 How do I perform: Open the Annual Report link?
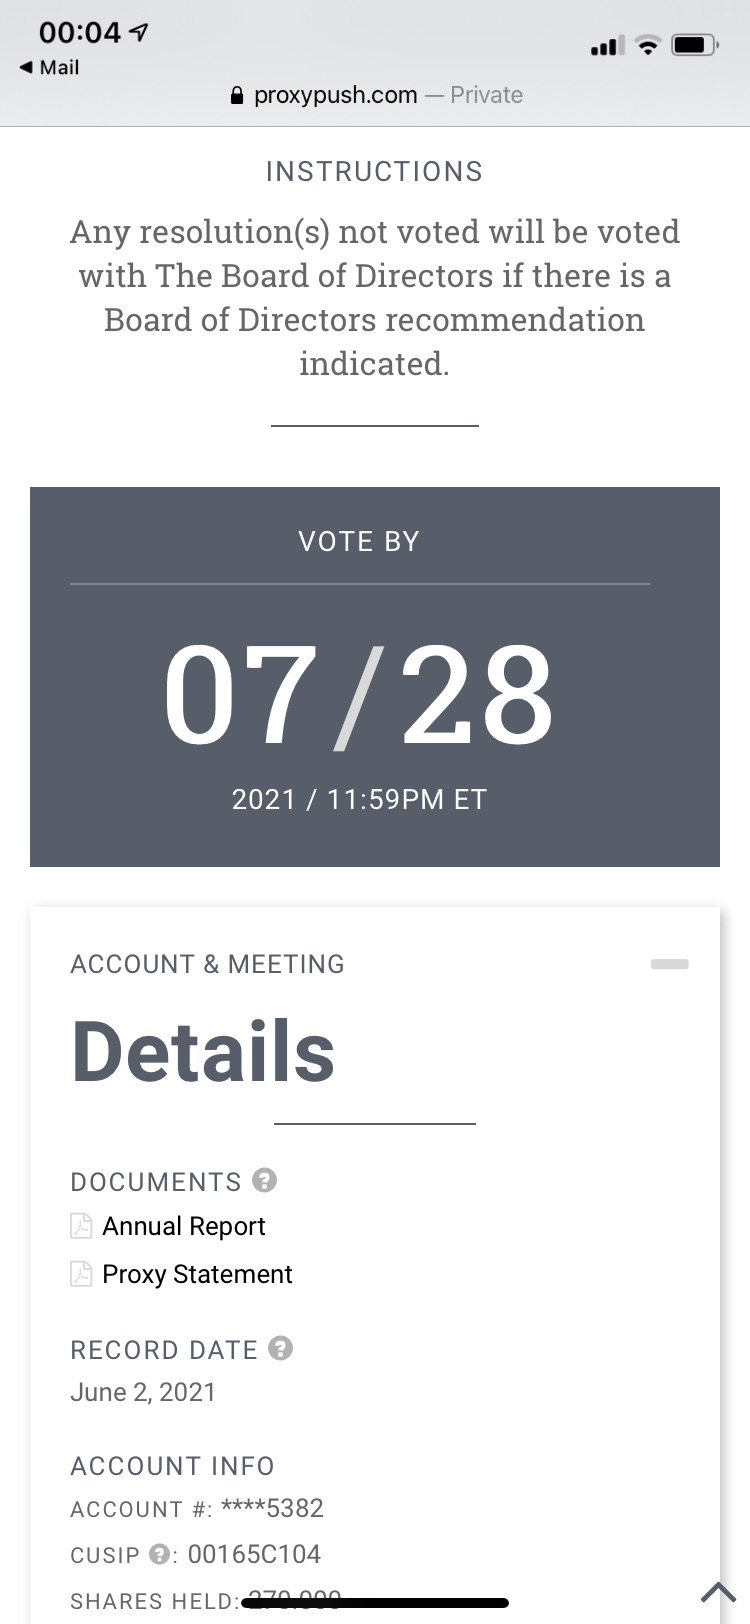point(184,1226)
